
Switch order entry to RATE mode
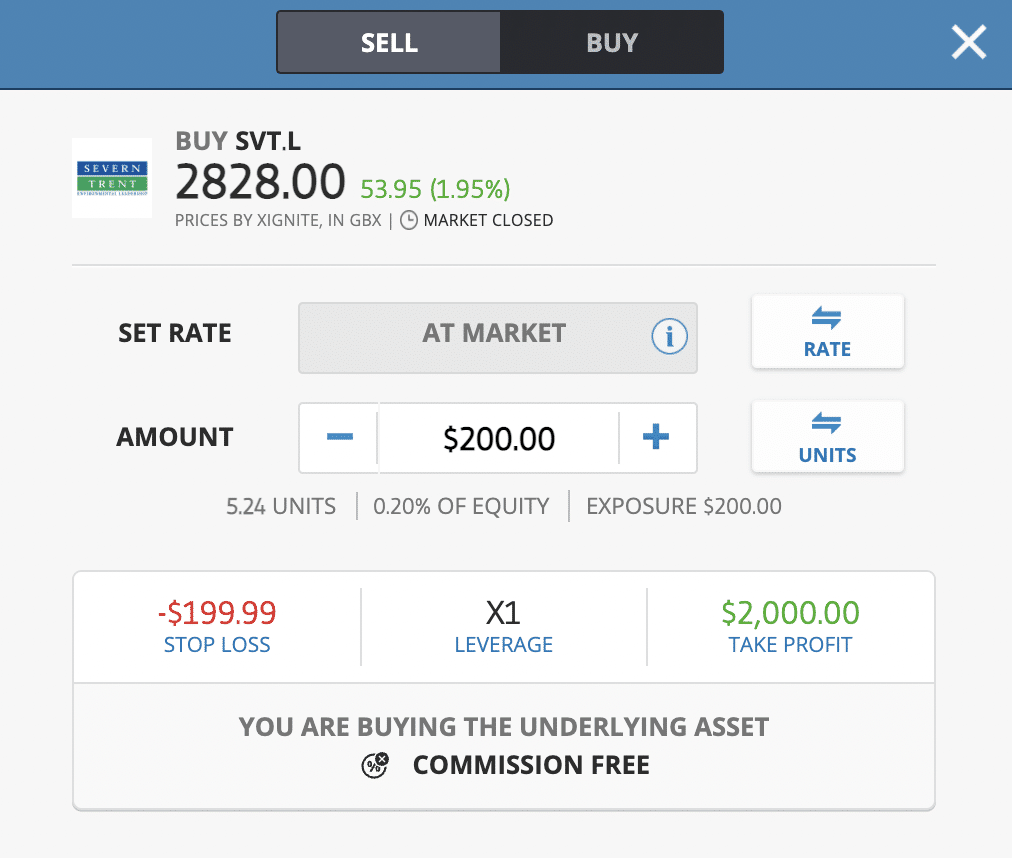point(827,332)
